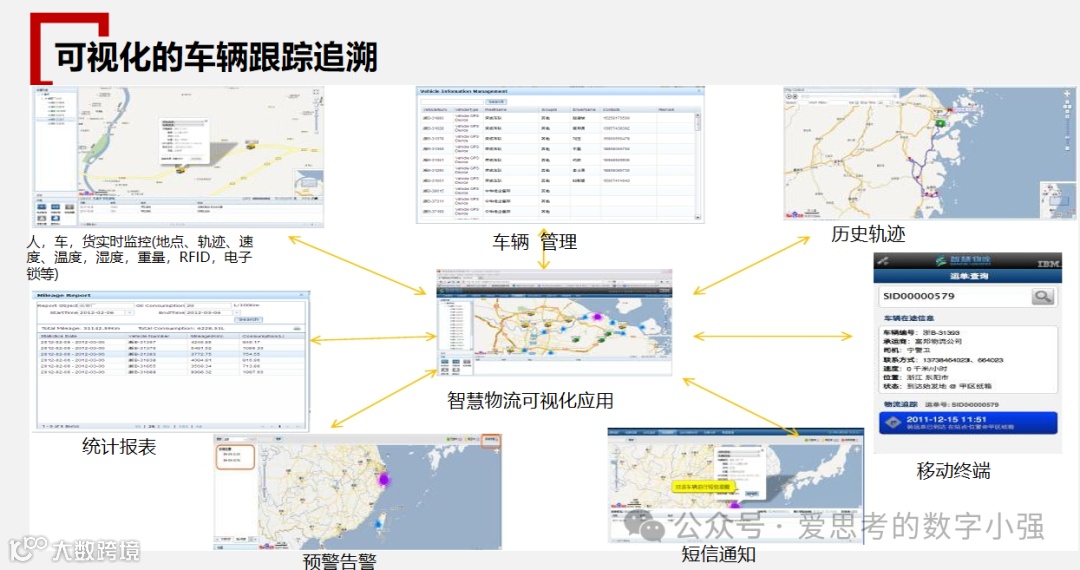Image resolution: width=1080 pixels, height=570 pixels.
Task: Click the fullscreen icon on the monitoring map
Action: (x=316, y=92)
